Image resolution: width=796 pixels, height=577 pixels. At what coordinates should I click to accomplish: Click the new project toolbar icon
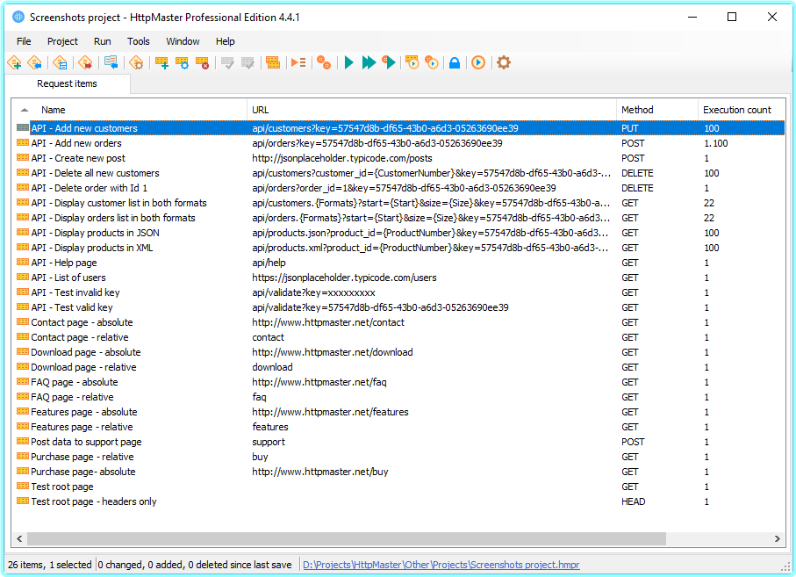pyautogui.click(x=14, y=63)
